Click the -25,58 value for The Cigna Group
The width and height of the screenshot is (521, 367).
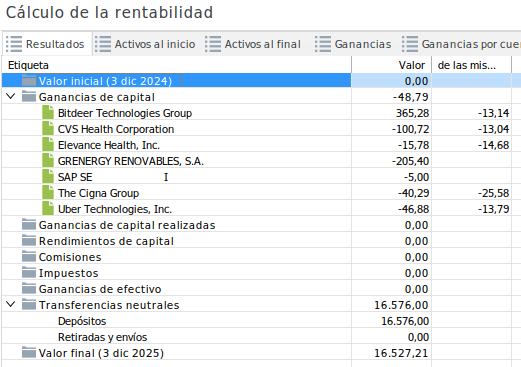coord(494,193)
